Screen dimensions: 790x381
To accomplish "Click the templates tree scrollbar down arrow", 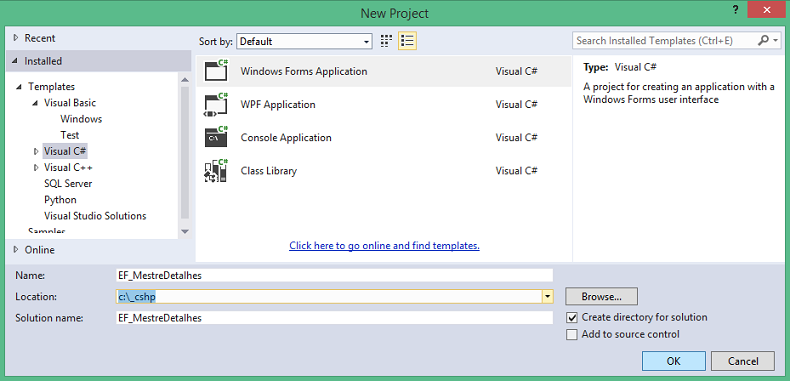I will (x=184, y=231).
